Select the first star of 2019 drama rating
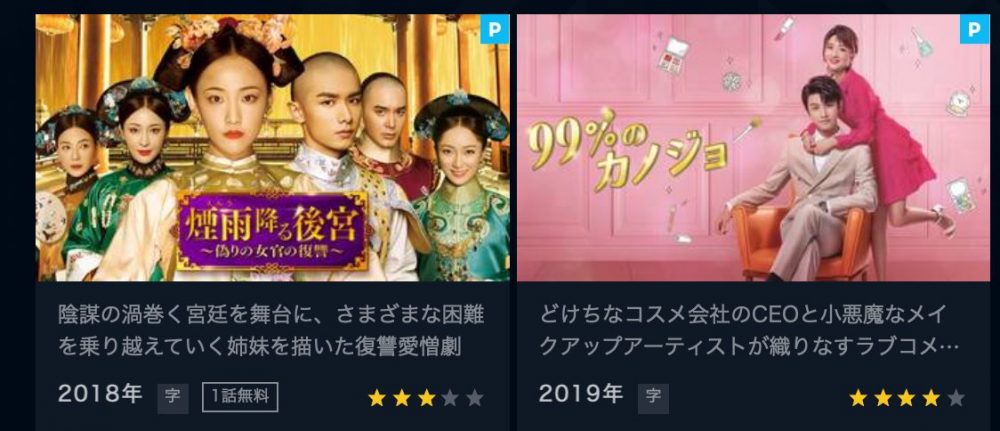 coord(858,398)
